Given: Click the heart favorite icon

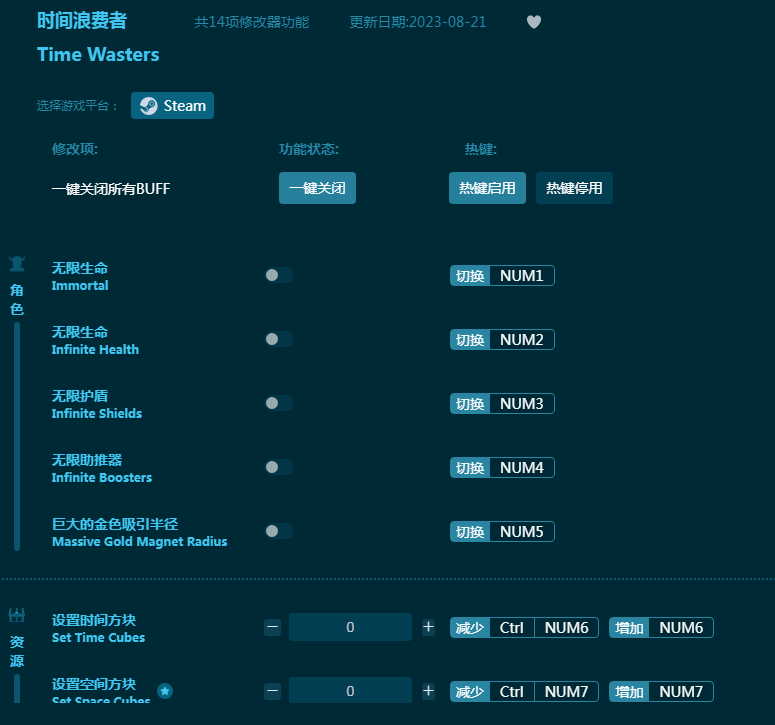Looking at the screenshot, I should pyautogui.click(x=534, y=22).
